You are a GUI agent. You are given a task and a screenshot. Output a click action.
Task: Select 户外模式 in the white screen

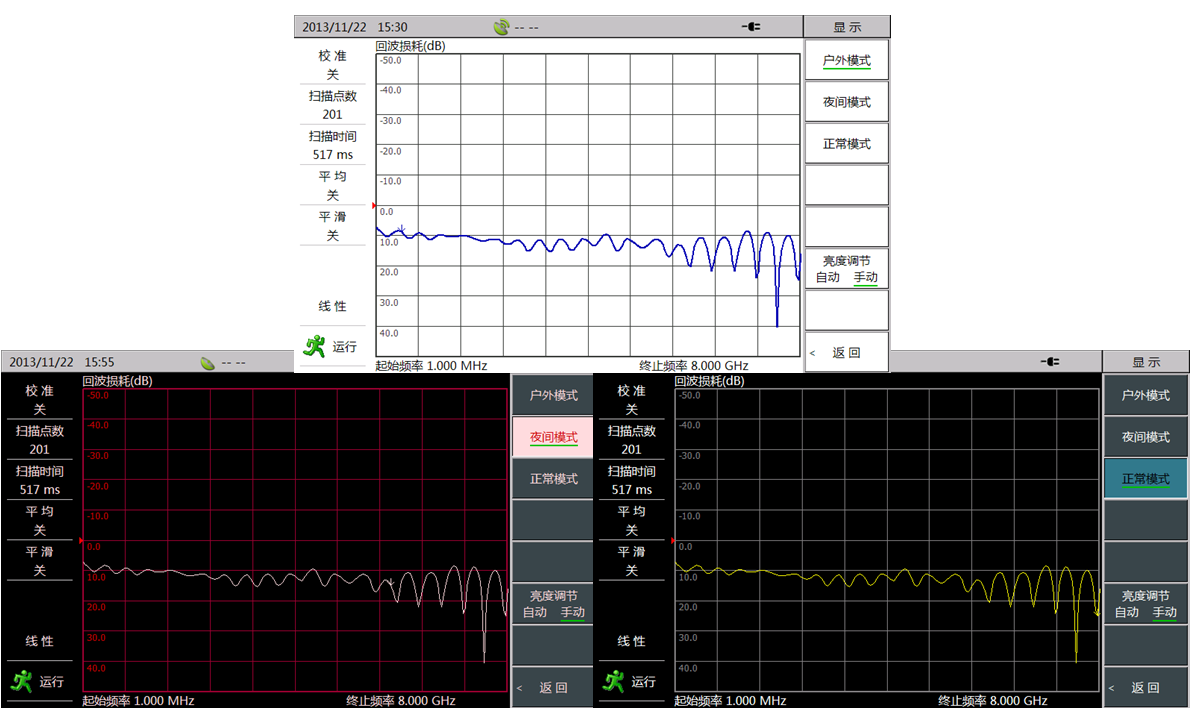[x=846, y=61]
